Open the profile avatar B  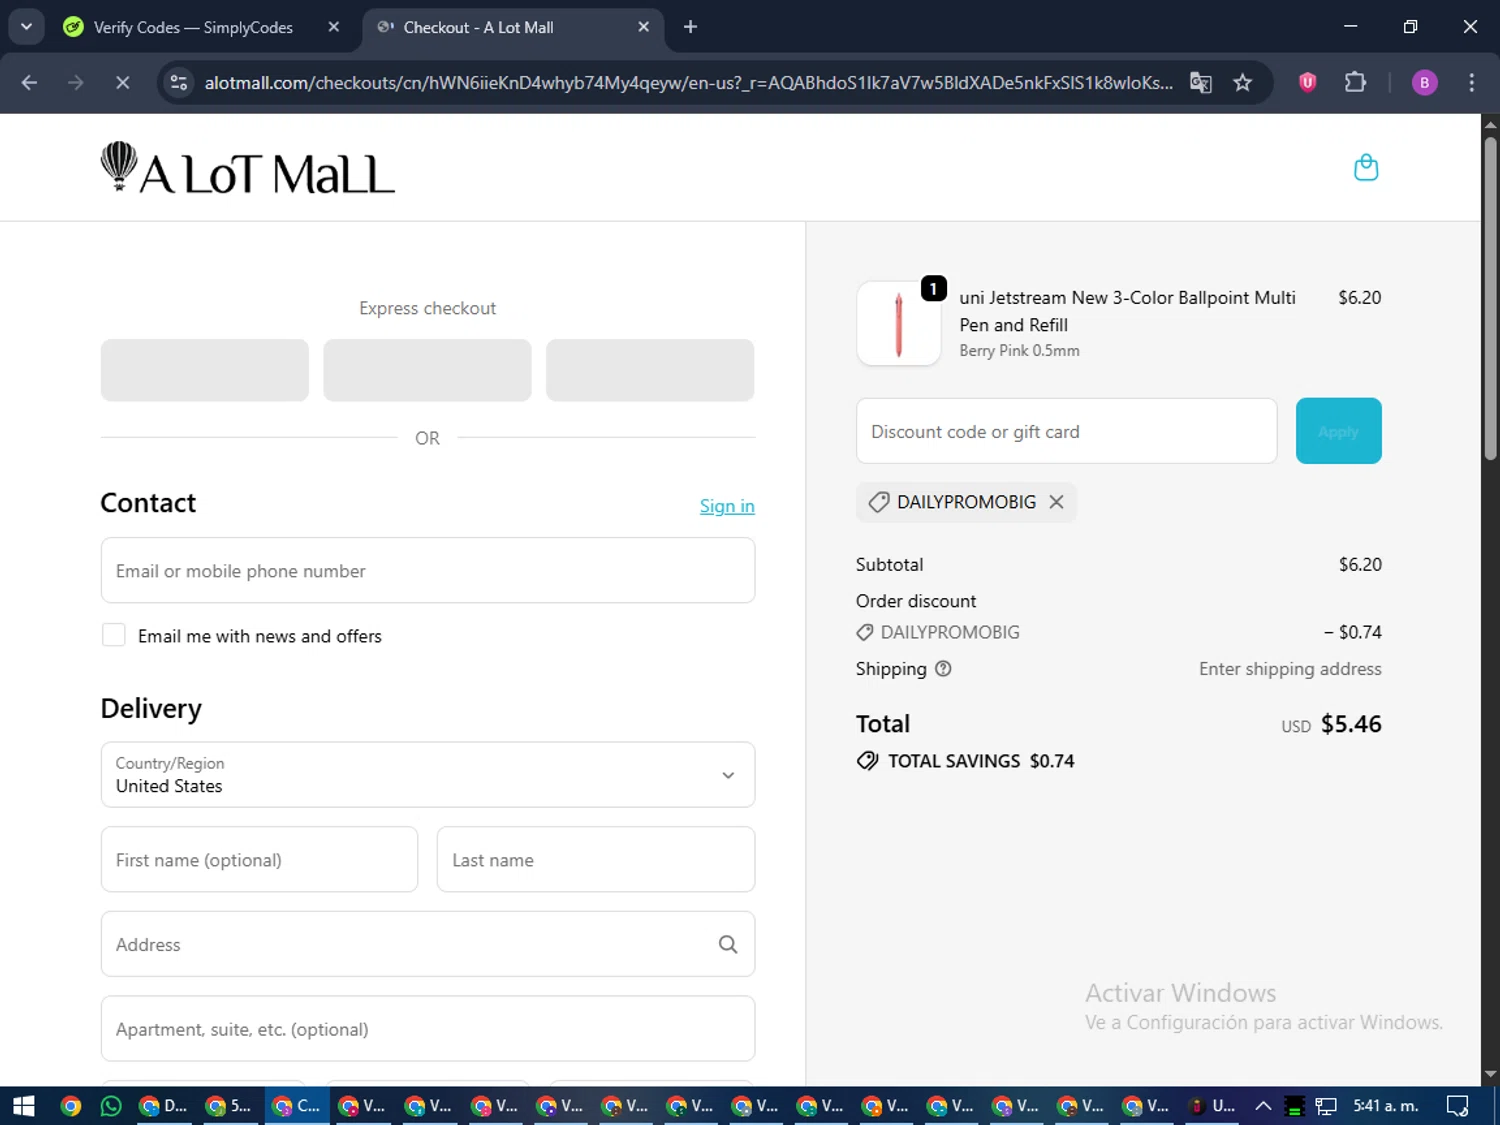(x=1424, y=82)
